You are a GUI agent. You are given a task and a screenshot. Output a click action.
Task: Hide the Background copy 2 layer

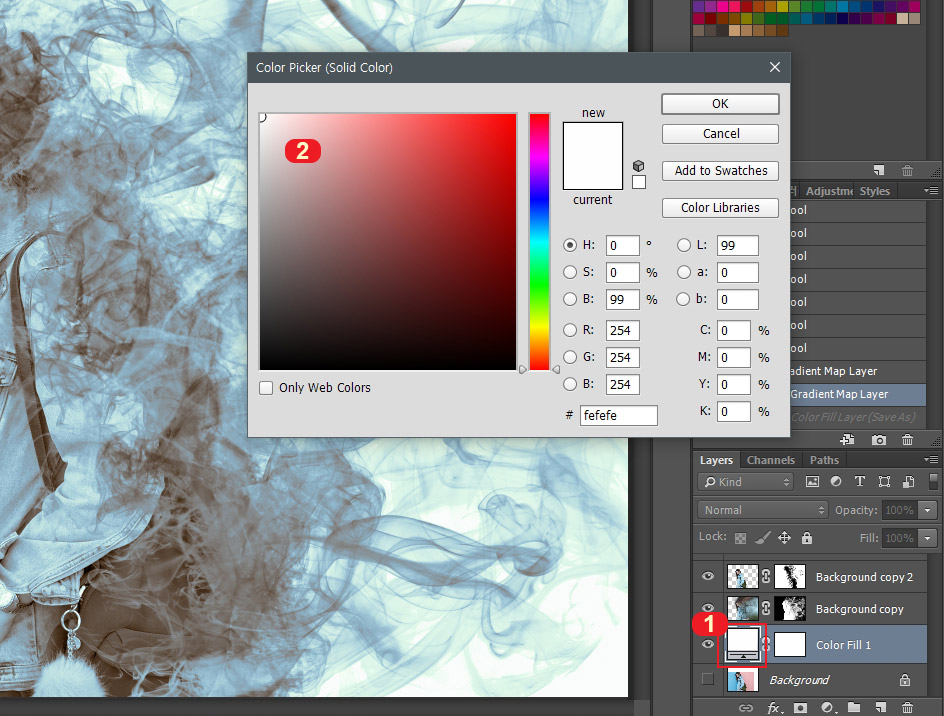(708, 576)
